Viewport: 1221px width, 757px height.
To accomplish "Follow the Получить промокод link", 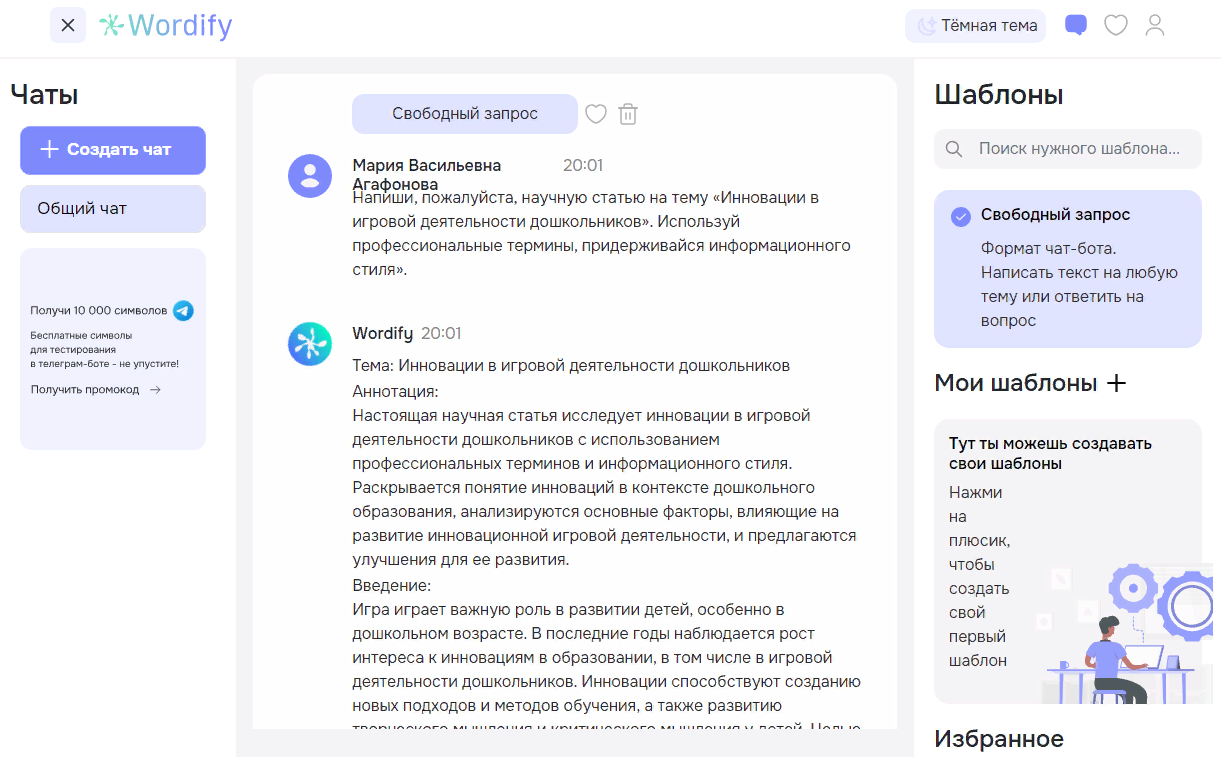I will [x=96, y=390].
